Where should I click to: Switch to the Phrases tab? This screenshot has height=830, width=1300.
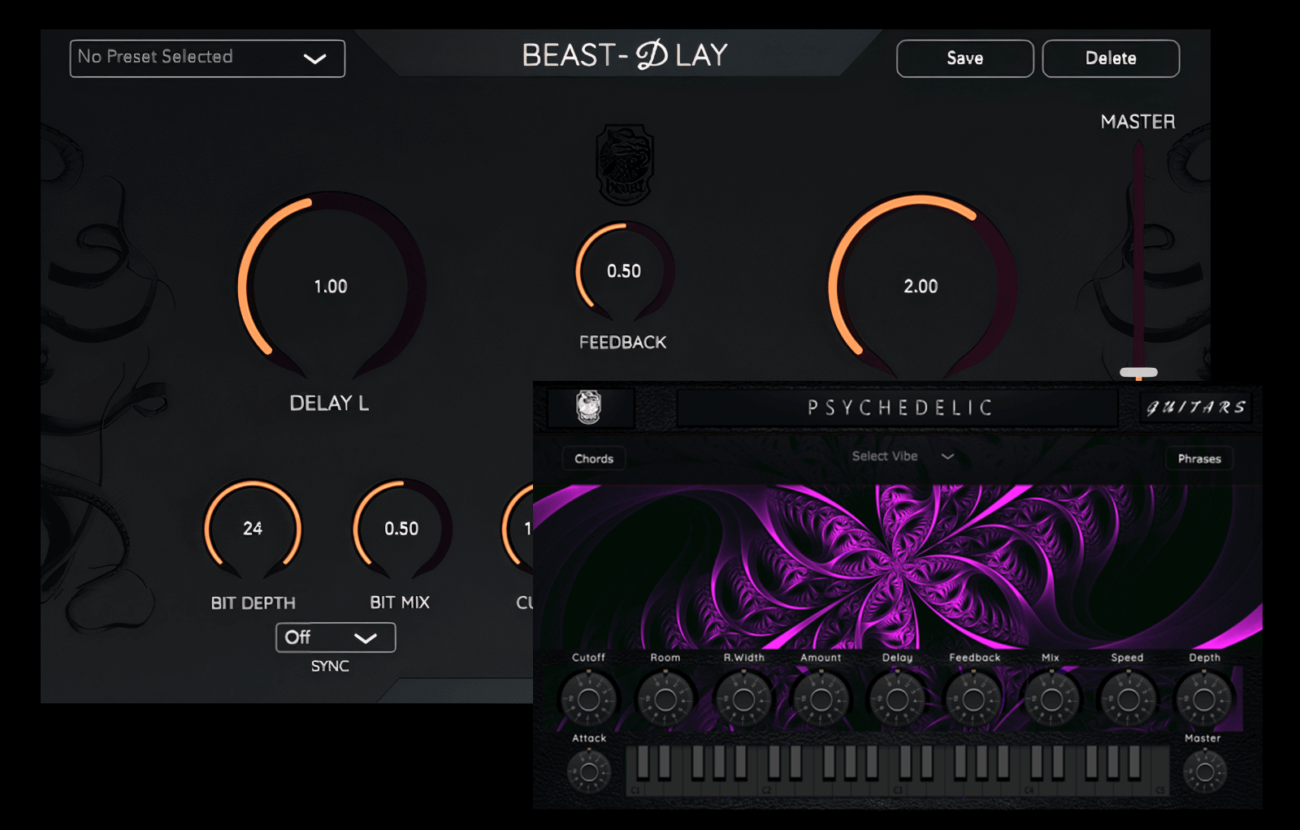pyautogui.click(x=1199, y=458)
